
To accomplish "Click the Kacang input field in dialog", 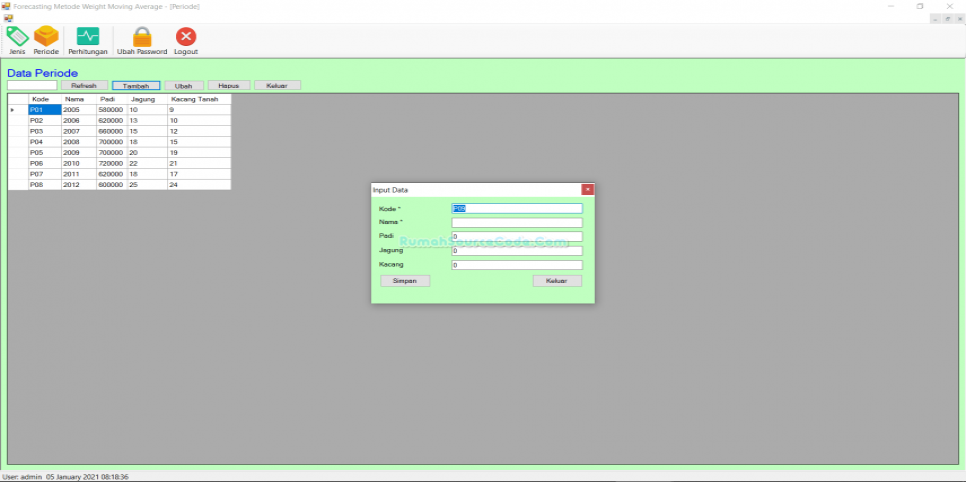I will pos(516,265).
